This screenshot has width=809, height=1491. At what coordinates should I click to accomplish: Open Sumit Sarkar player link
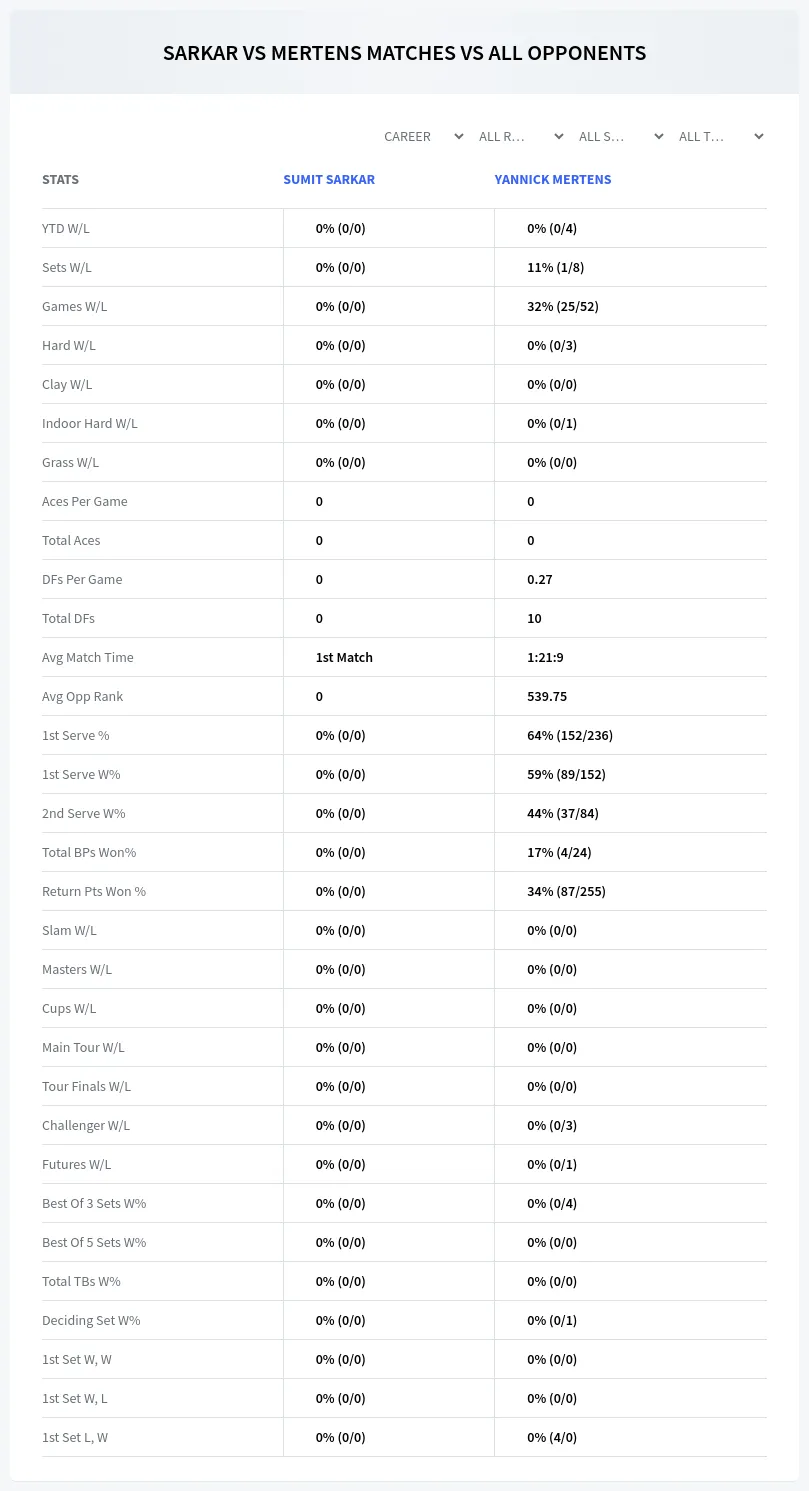(329, 180)
